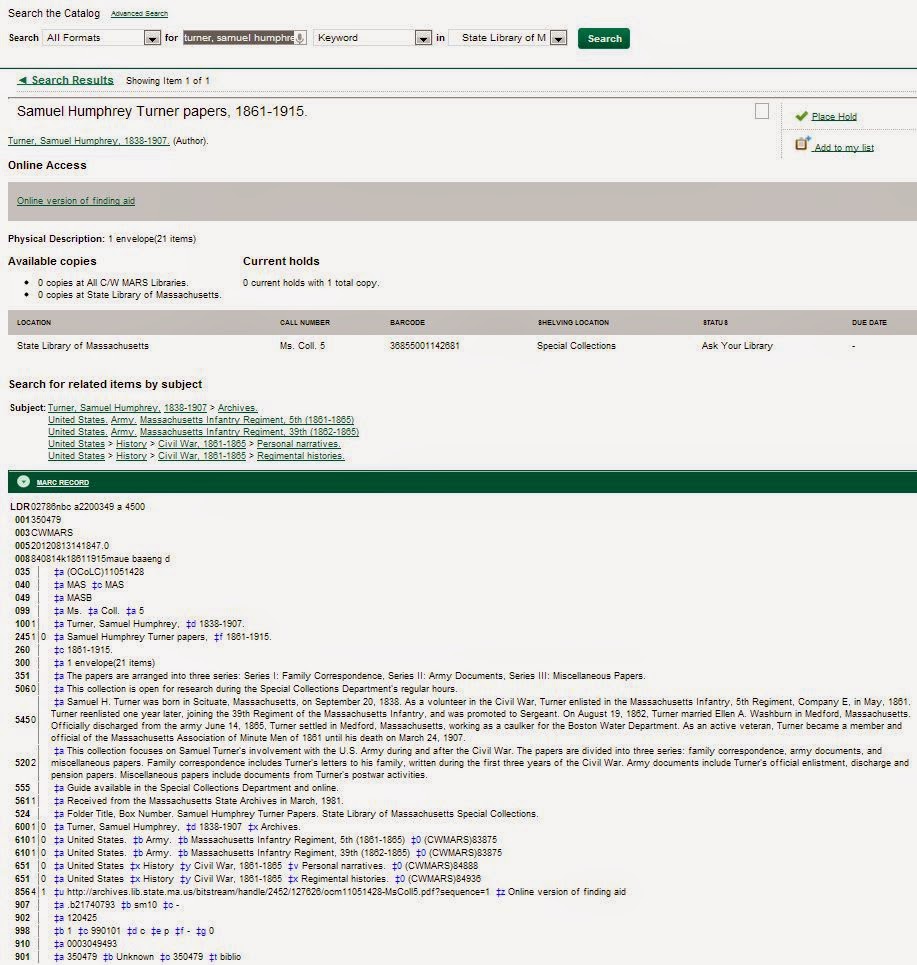Click United States link in Regimental histories row
This screenshot has width=917, height=965.
click(x=76, y=456)
